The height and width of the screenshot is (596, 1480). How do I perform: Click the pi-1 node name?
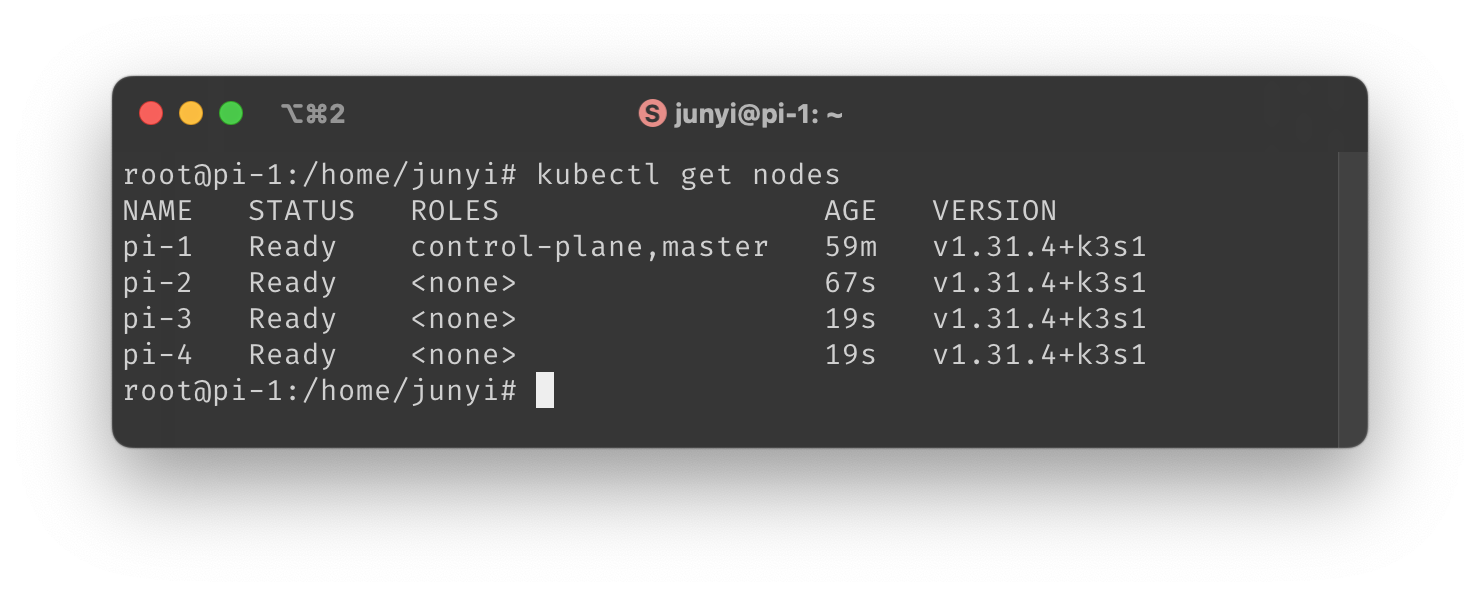[157, 247]
